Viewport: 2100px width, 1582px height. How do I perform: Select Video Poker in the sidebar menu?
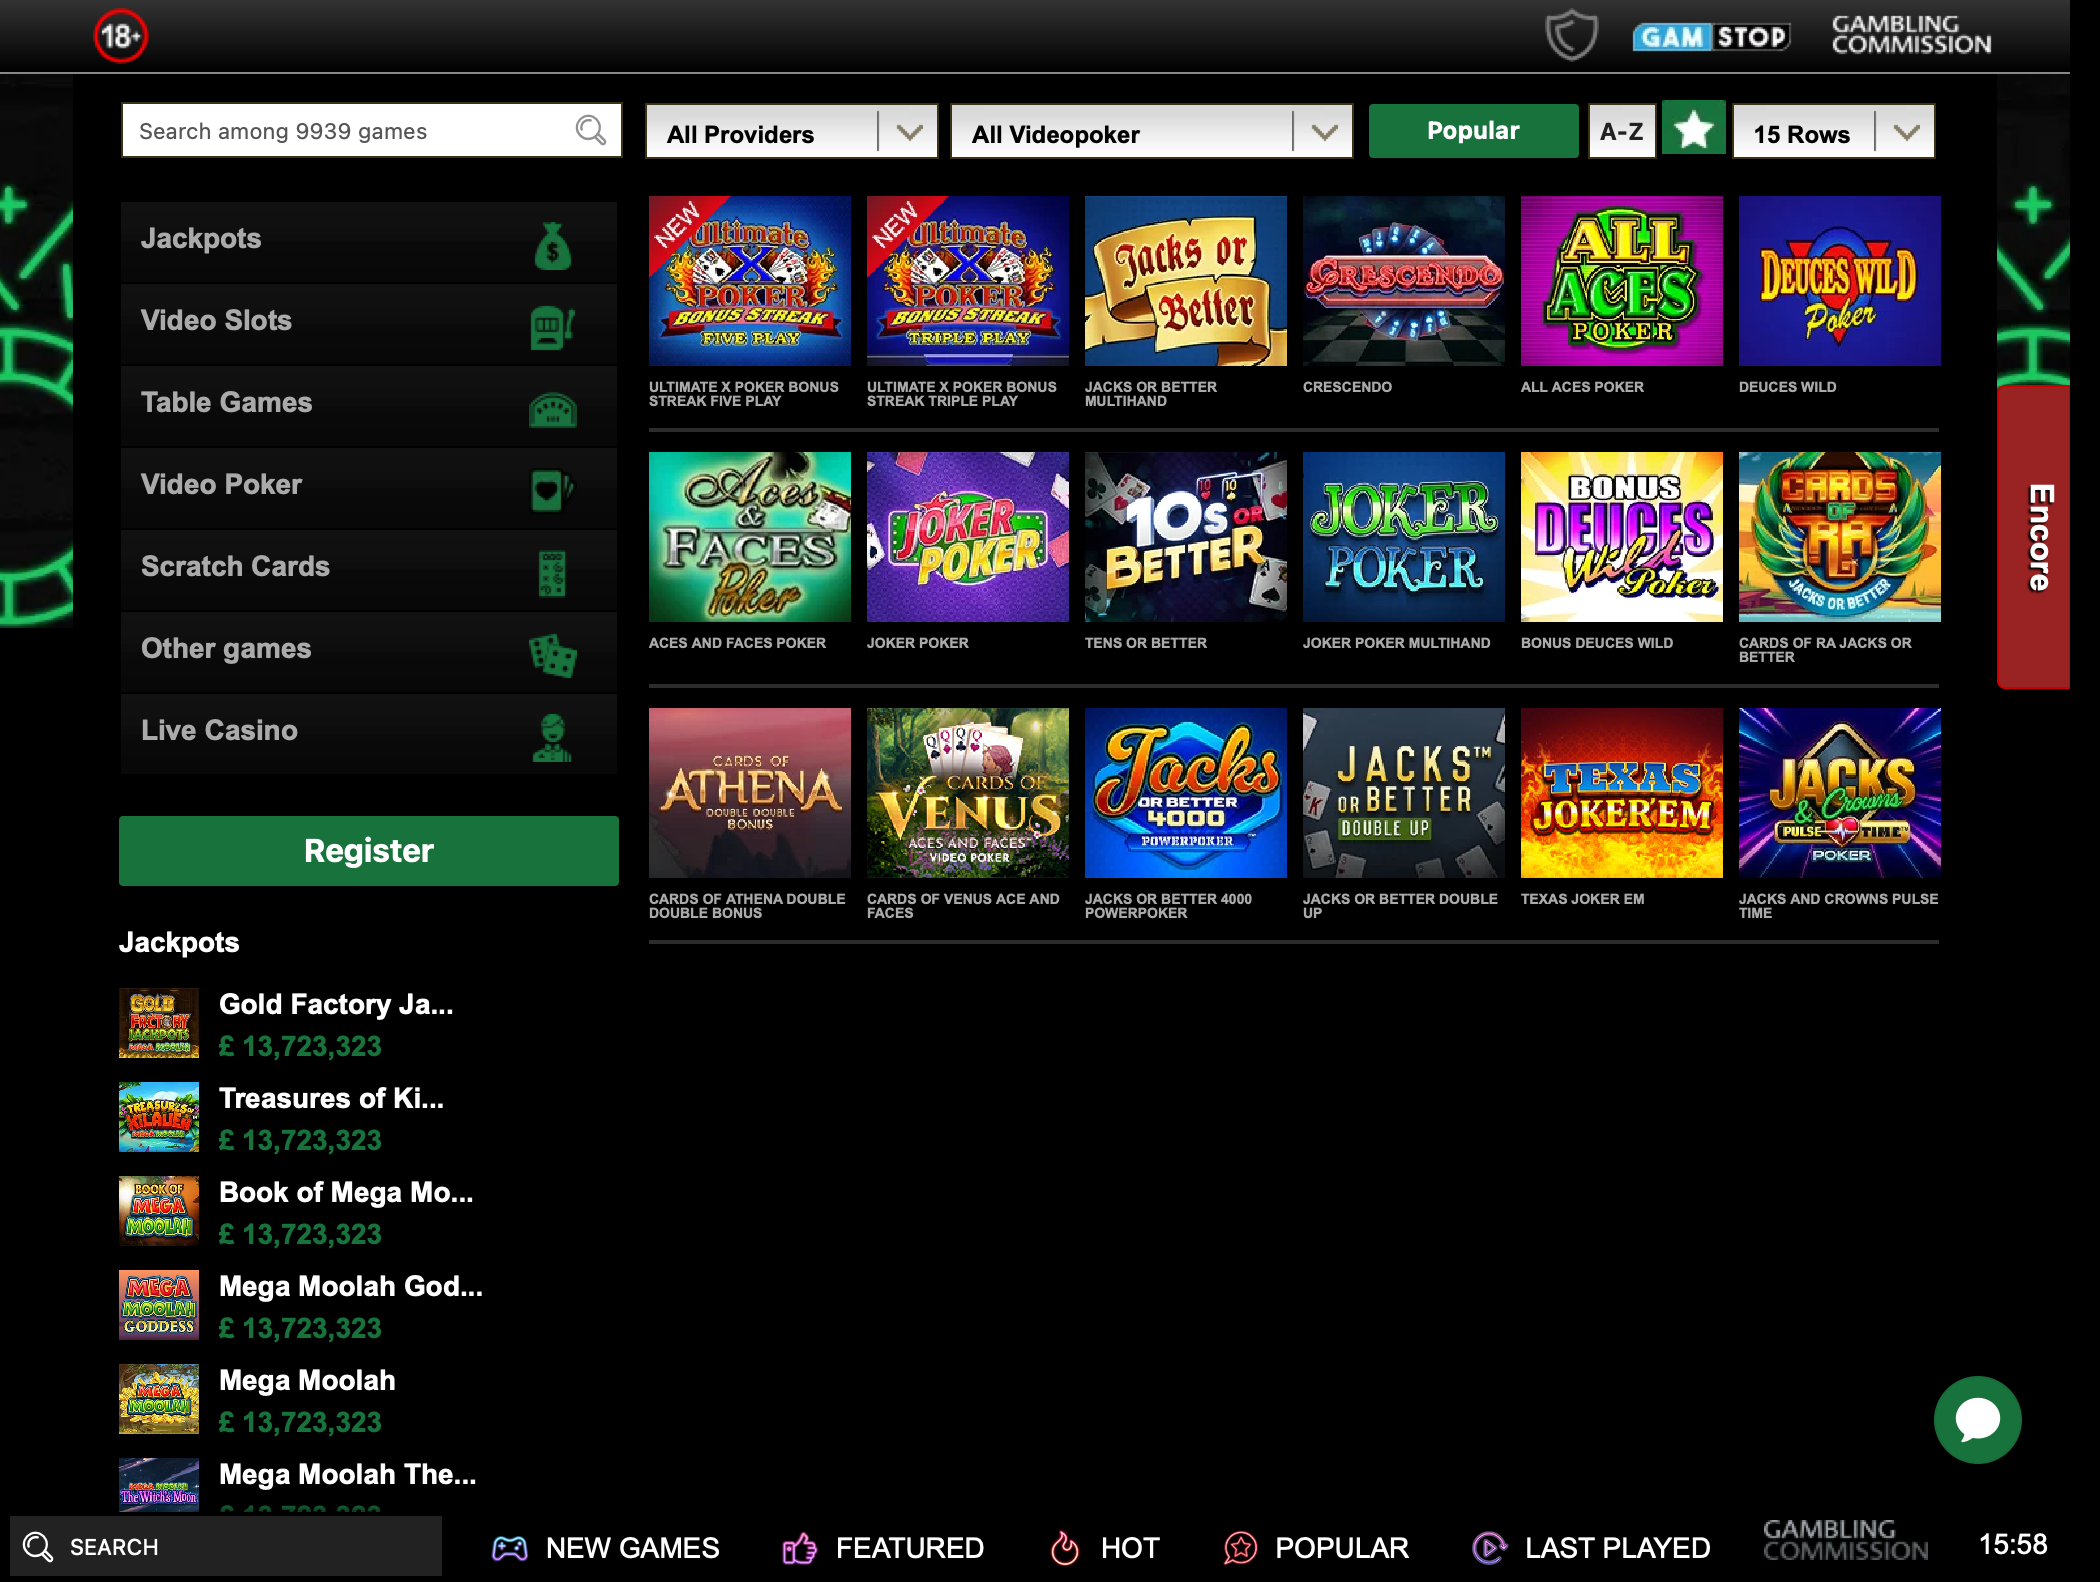(x=368, y=486)
